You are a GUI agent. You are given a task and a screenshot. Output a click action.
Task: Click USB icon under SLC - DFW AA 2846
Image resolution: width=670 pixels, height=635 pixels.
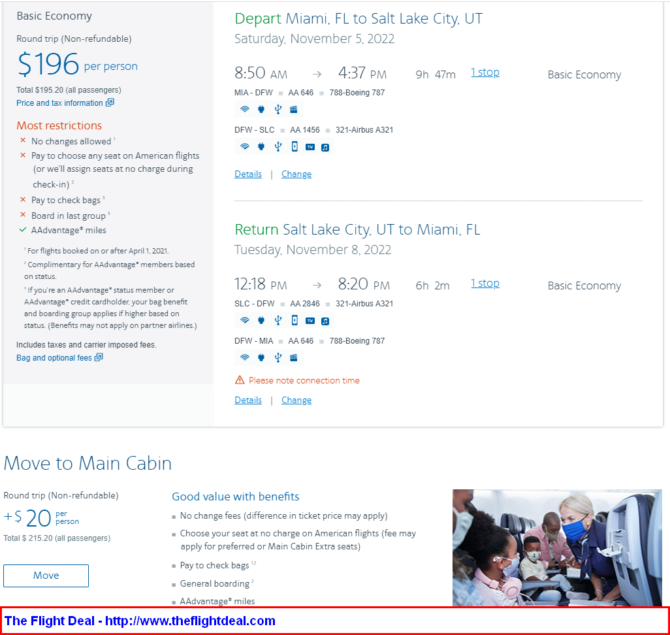278,320
